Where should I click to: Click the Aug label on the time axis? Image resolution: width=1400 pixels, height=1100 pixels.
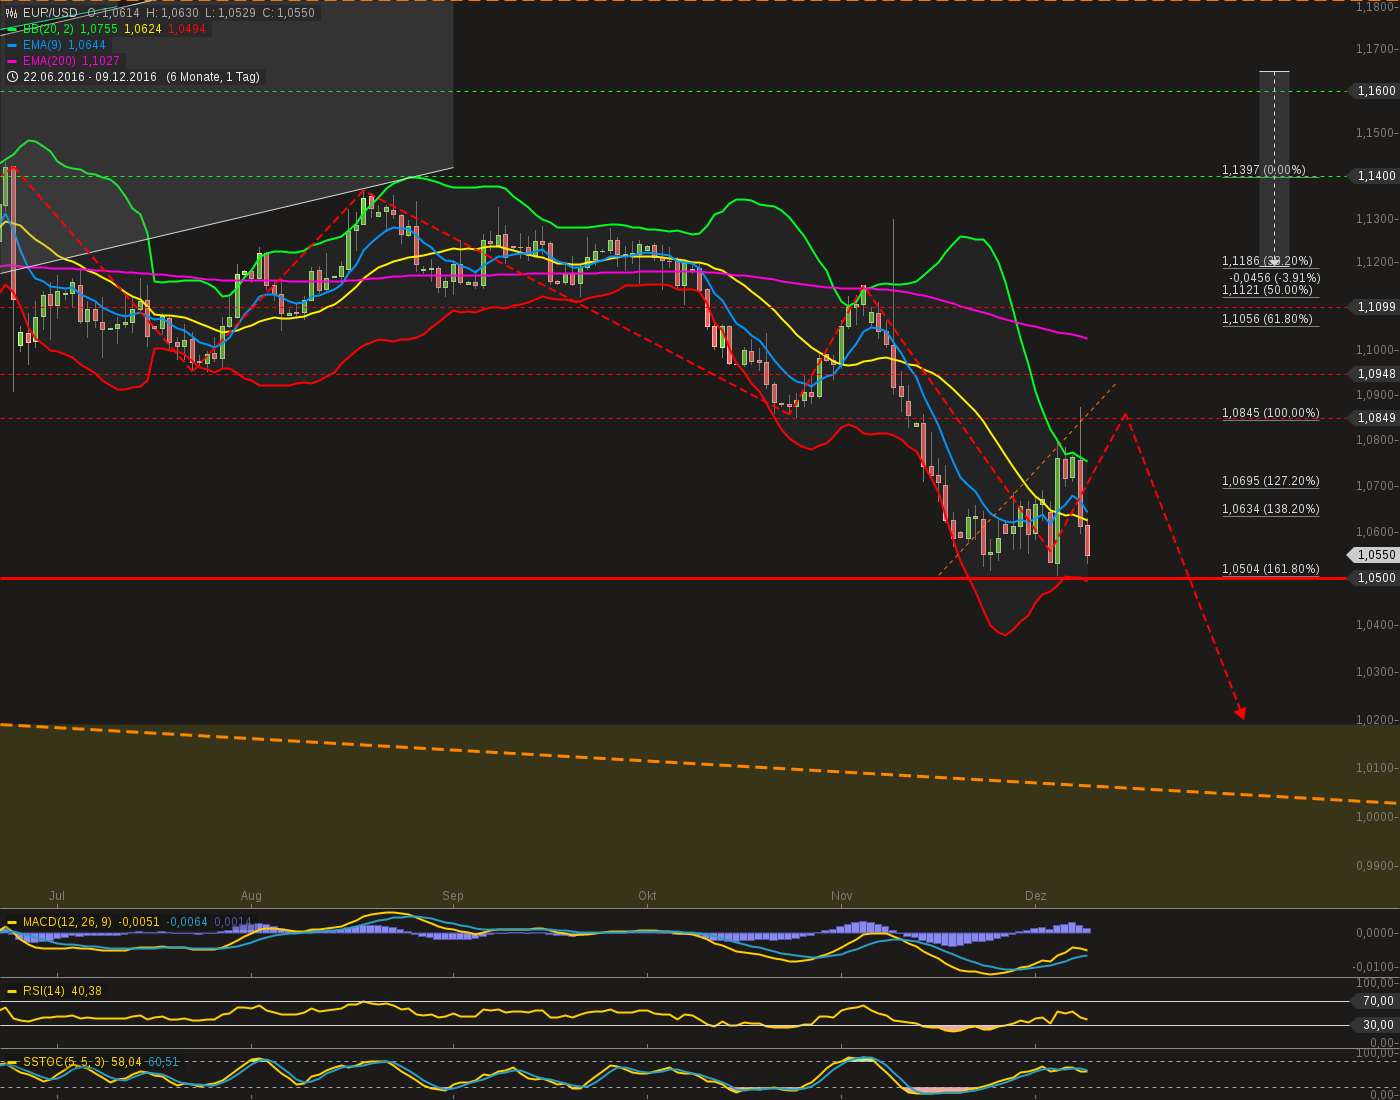click(x=251, y=896)
